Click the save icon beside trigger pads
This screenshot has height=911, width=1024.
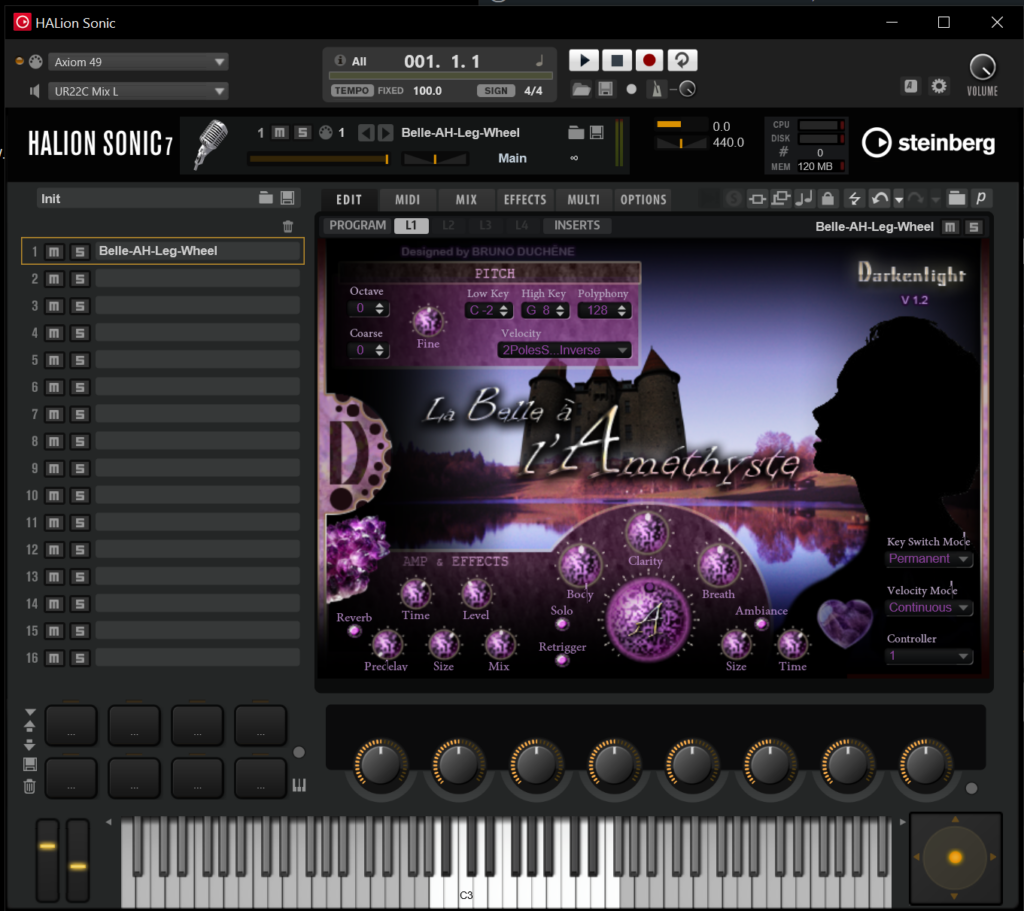pyautogui.click(x=29, y=764)
